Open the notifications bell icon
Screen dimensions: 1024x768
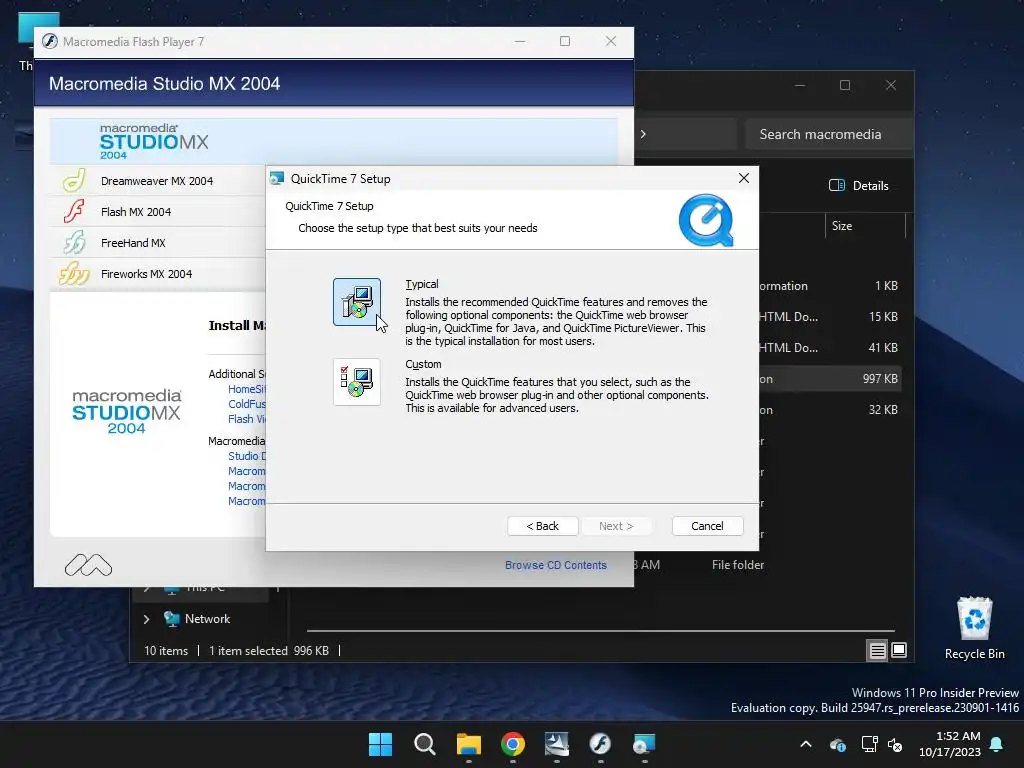997,744
